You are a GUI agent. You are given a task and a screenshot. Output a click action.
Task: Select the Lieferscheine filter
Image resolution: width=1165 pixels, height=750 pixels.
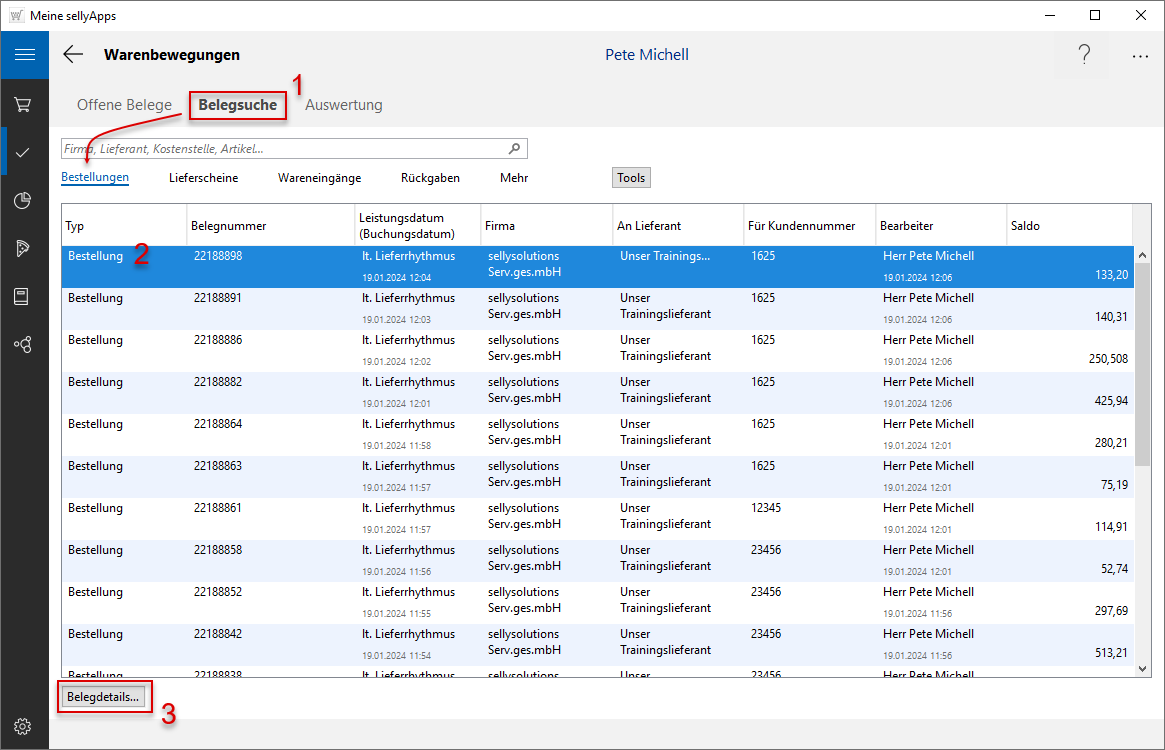(203, 178)
